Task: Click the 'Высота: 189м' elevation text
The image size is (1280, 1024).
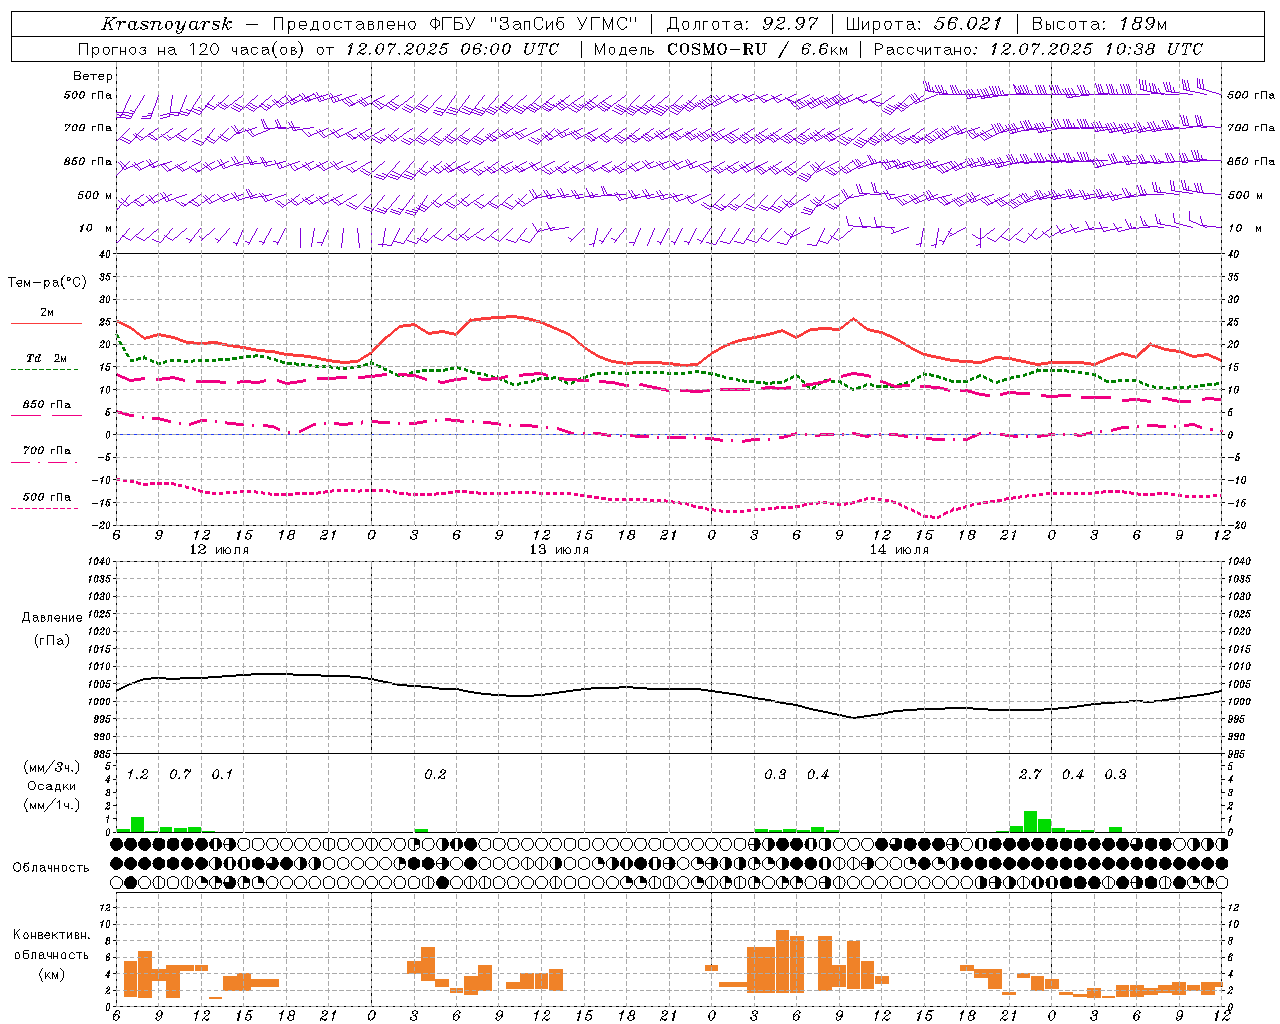Action: [1098, 24]
